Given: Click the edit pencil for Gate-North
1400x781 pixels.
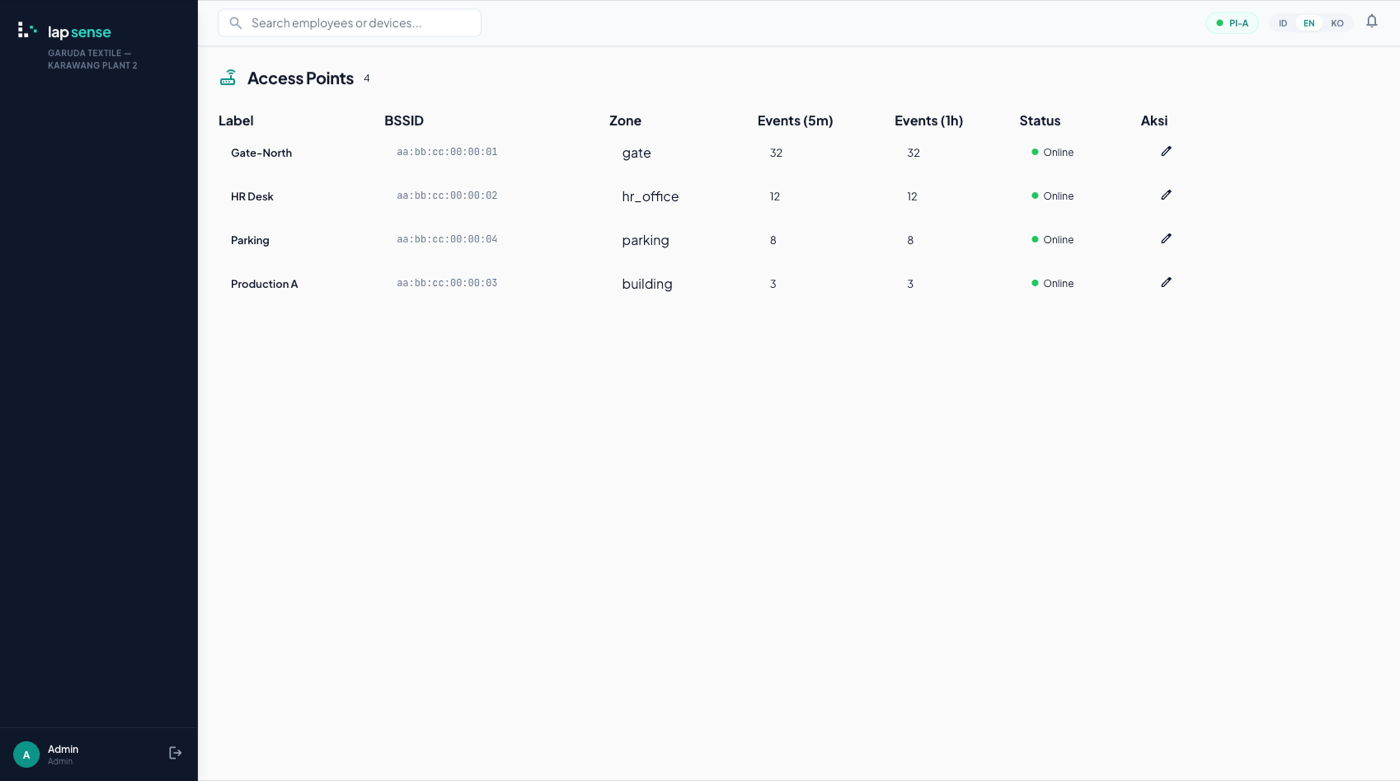Looking at the screenshot, I should tap(1166, 152).
